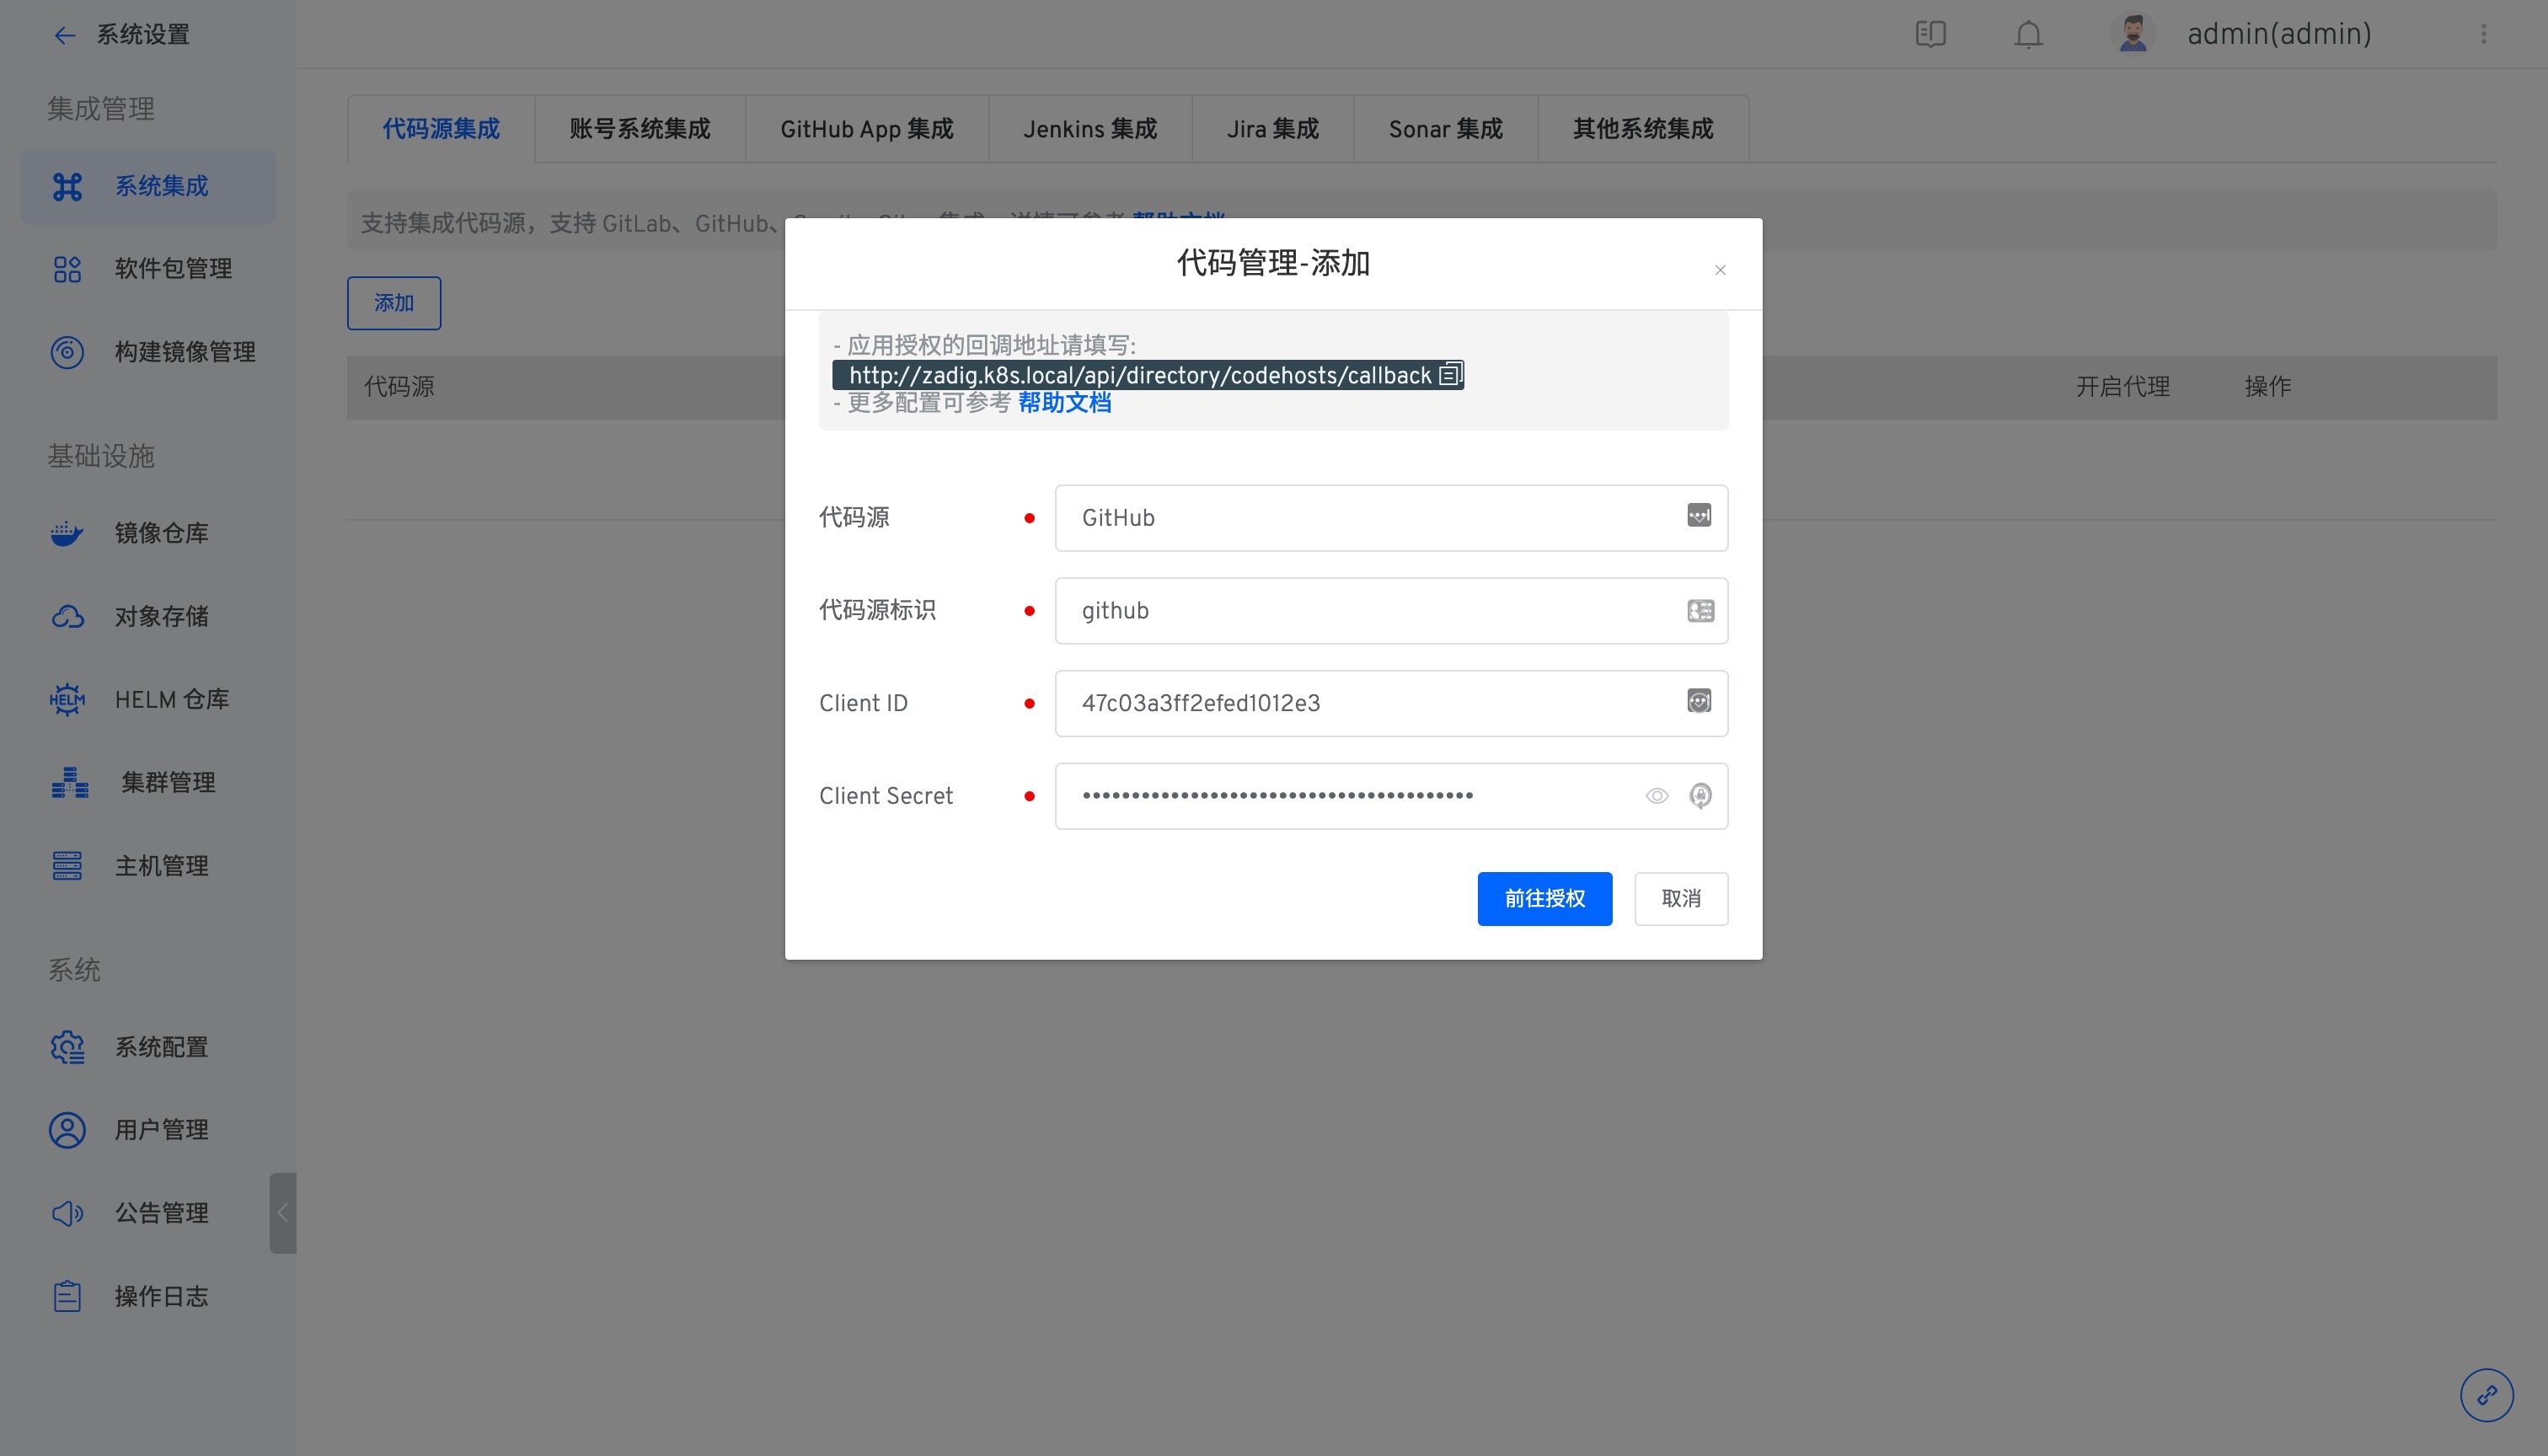
Task: Switch to the 代码源集成 tab
Action: [x=441, y=129]
